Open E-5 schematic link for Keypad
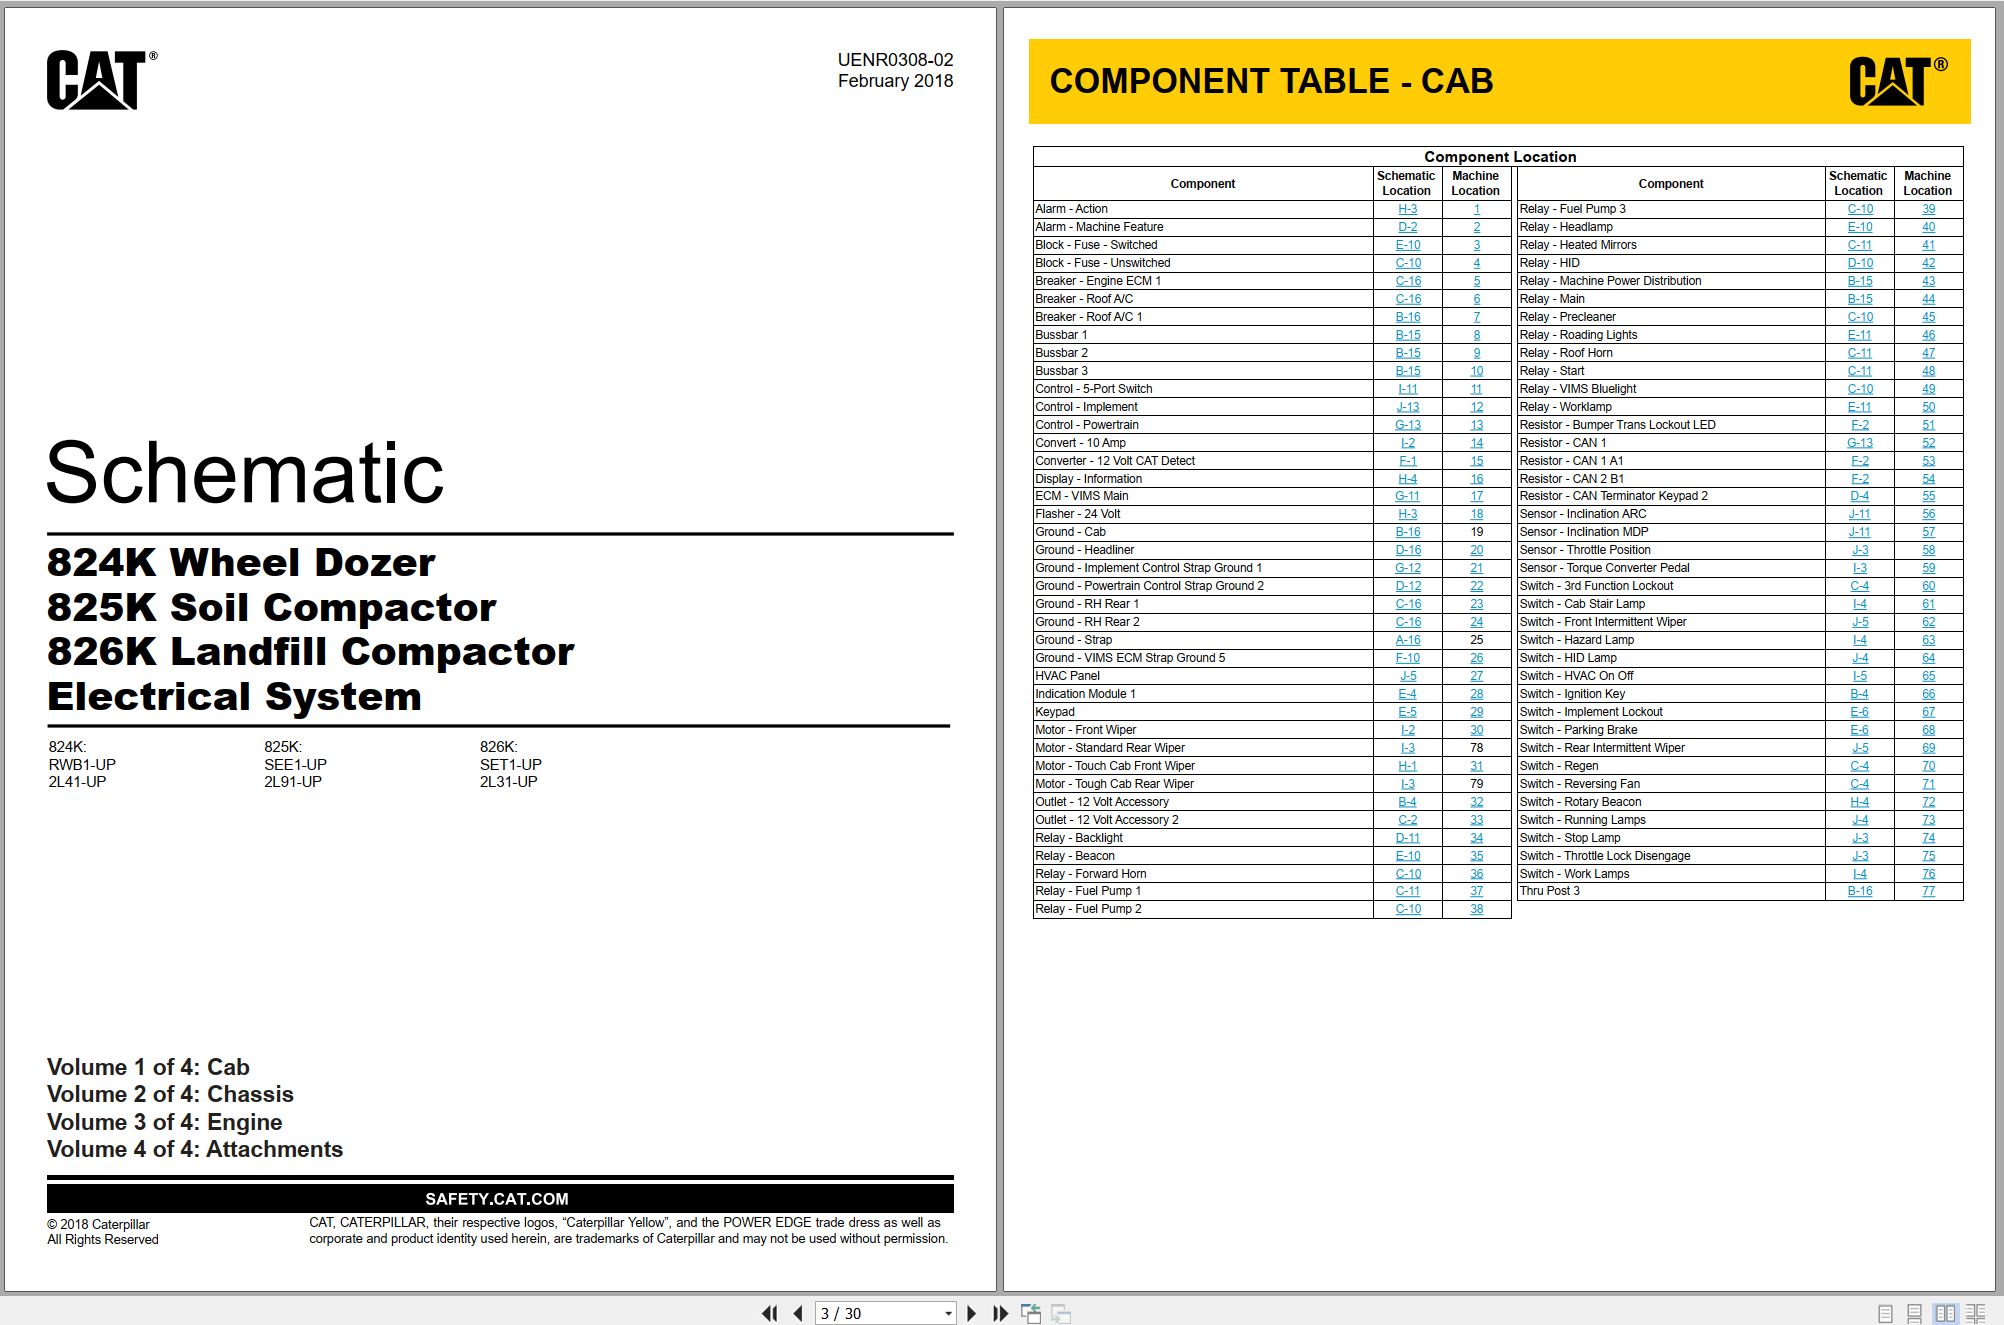Image resolution: width=2004 pixels, height=1325 pixels. 1407,712
